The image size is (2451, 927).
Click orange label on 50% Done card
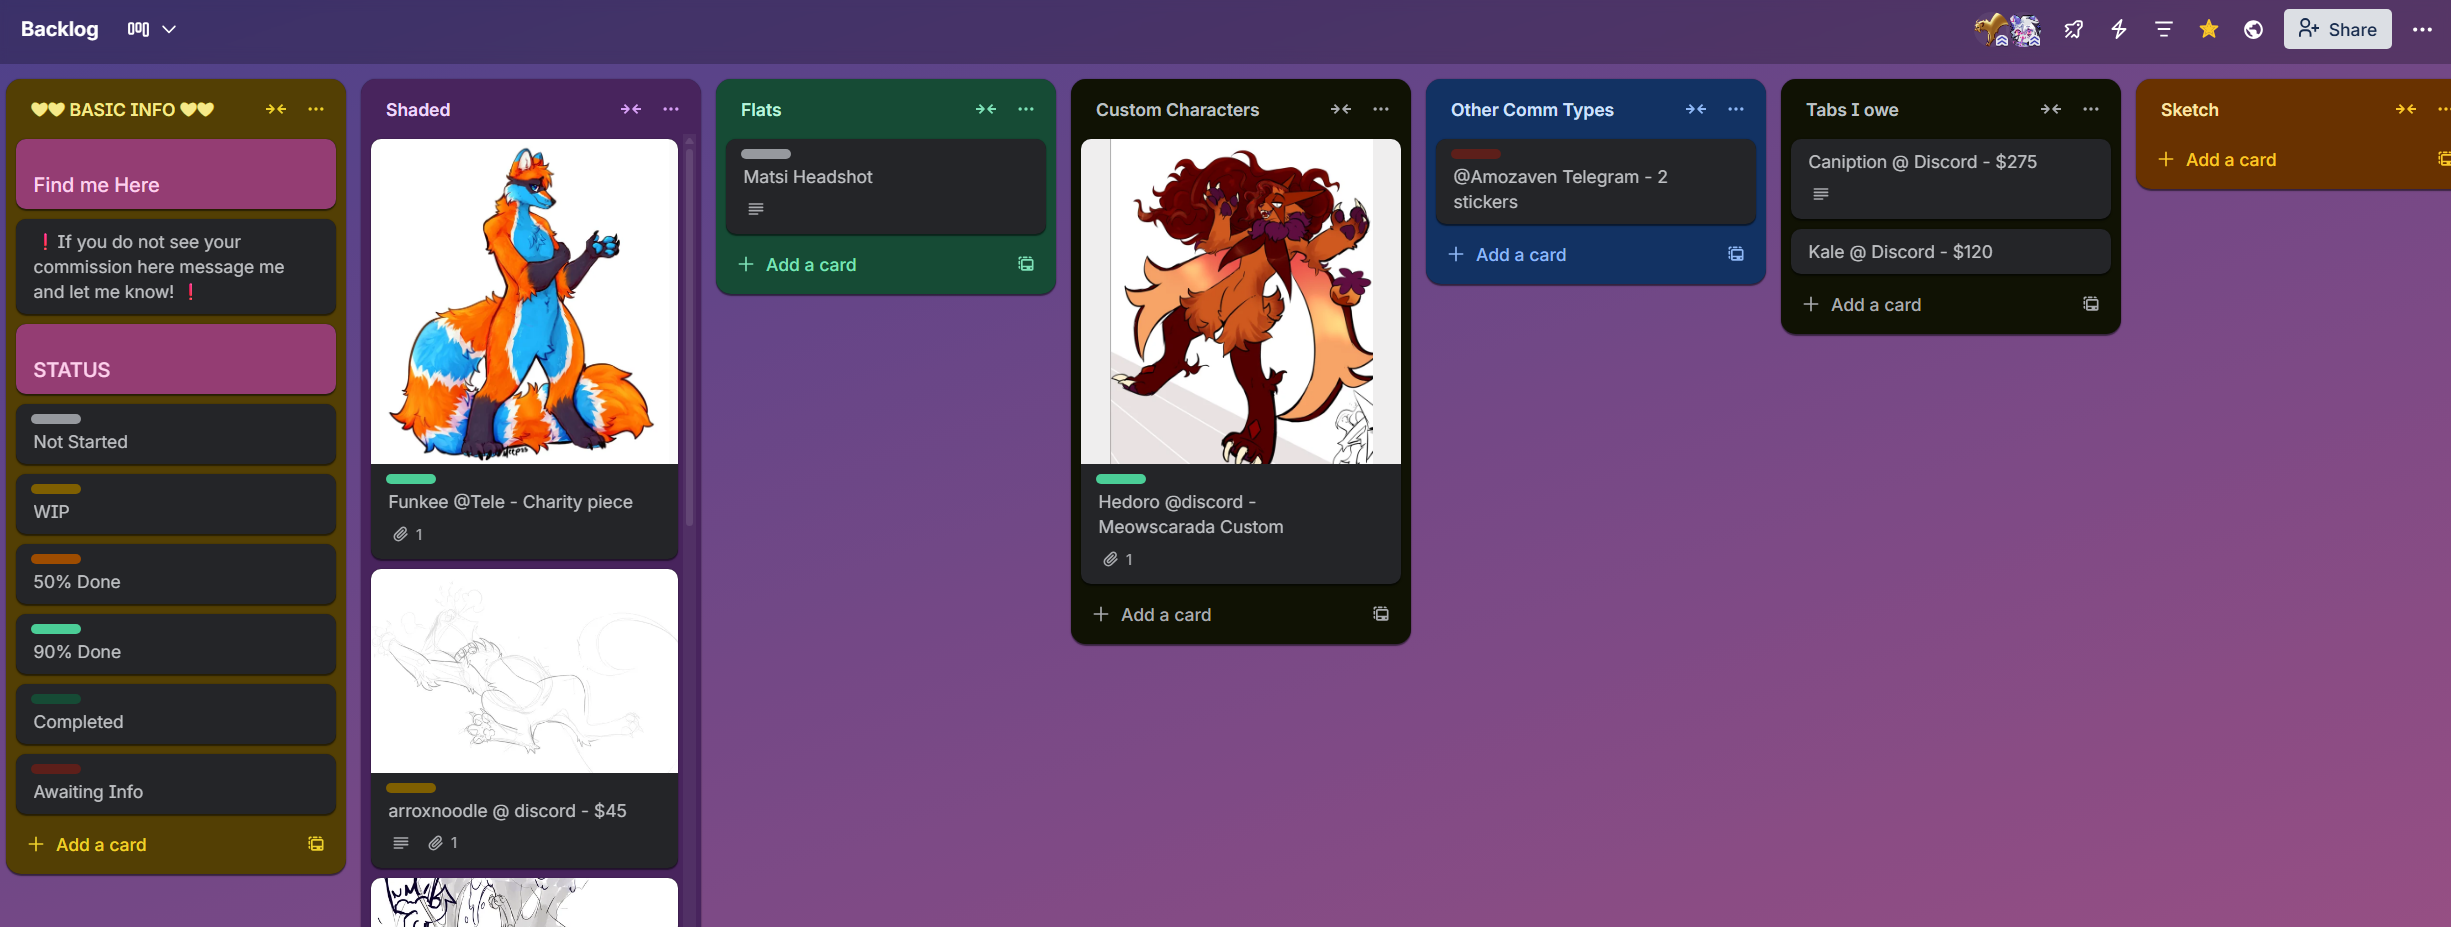pyautogui.click(x=56, y=559)
